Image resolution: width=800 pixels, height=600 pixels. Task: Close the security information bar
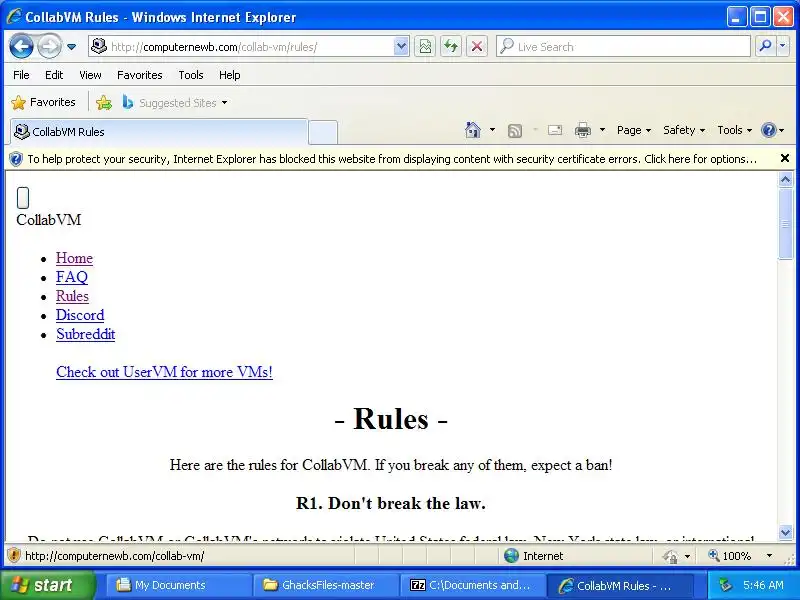pyautogui.click(x=785, y=158)
